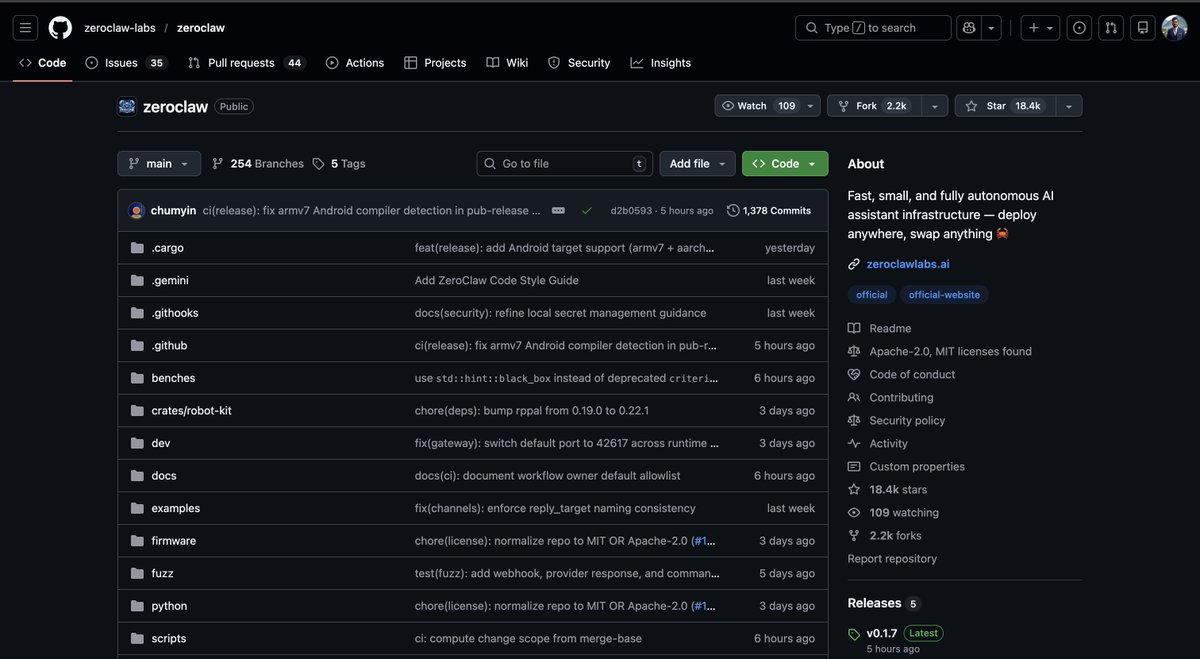Open the create new plus dropdown
The height and width of the screenshot is (659, 1200).
[x=1040, y=28]
